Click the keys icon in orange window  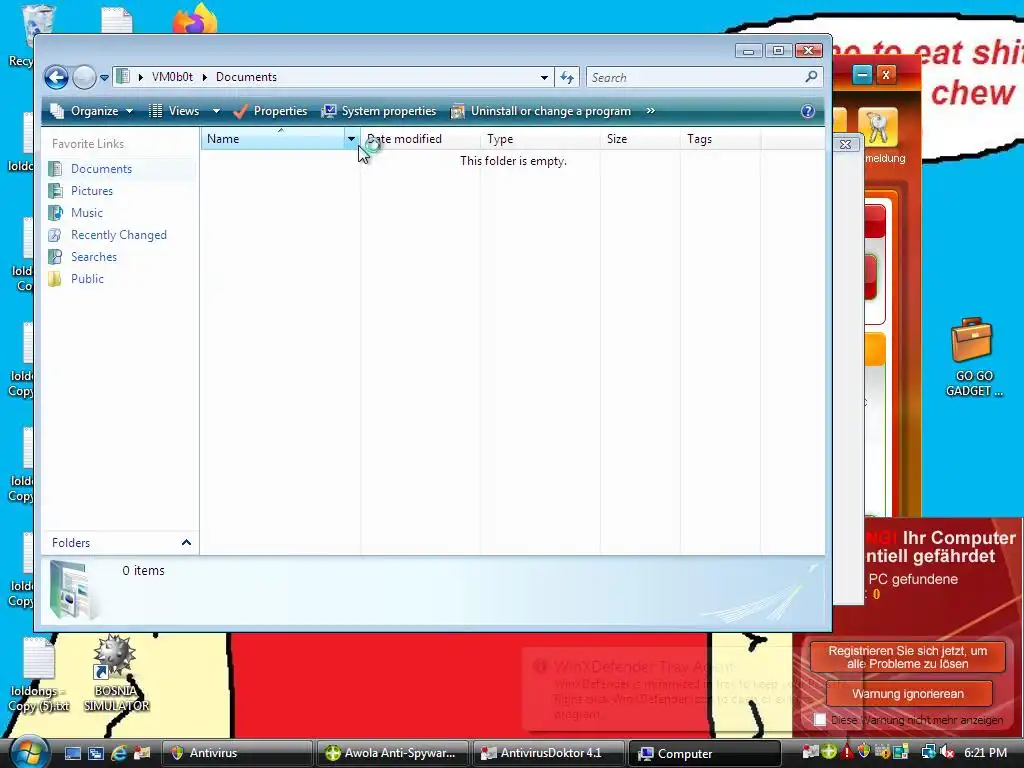pos(878,127)
